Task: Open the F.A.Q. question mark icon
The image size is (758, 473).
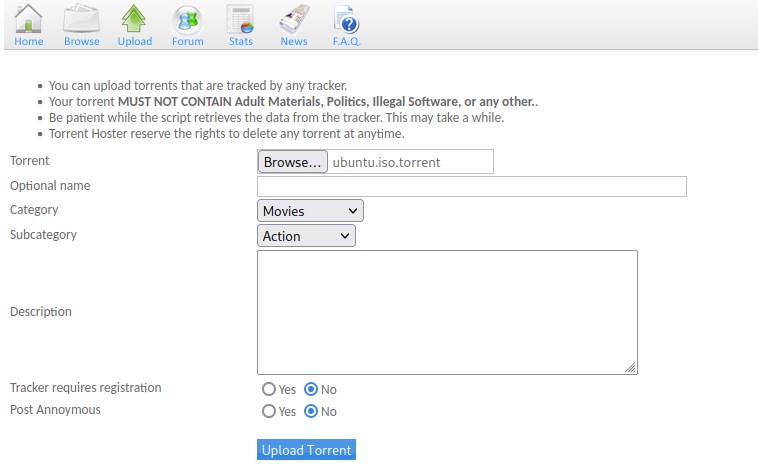Action: [x=346, y=19]
